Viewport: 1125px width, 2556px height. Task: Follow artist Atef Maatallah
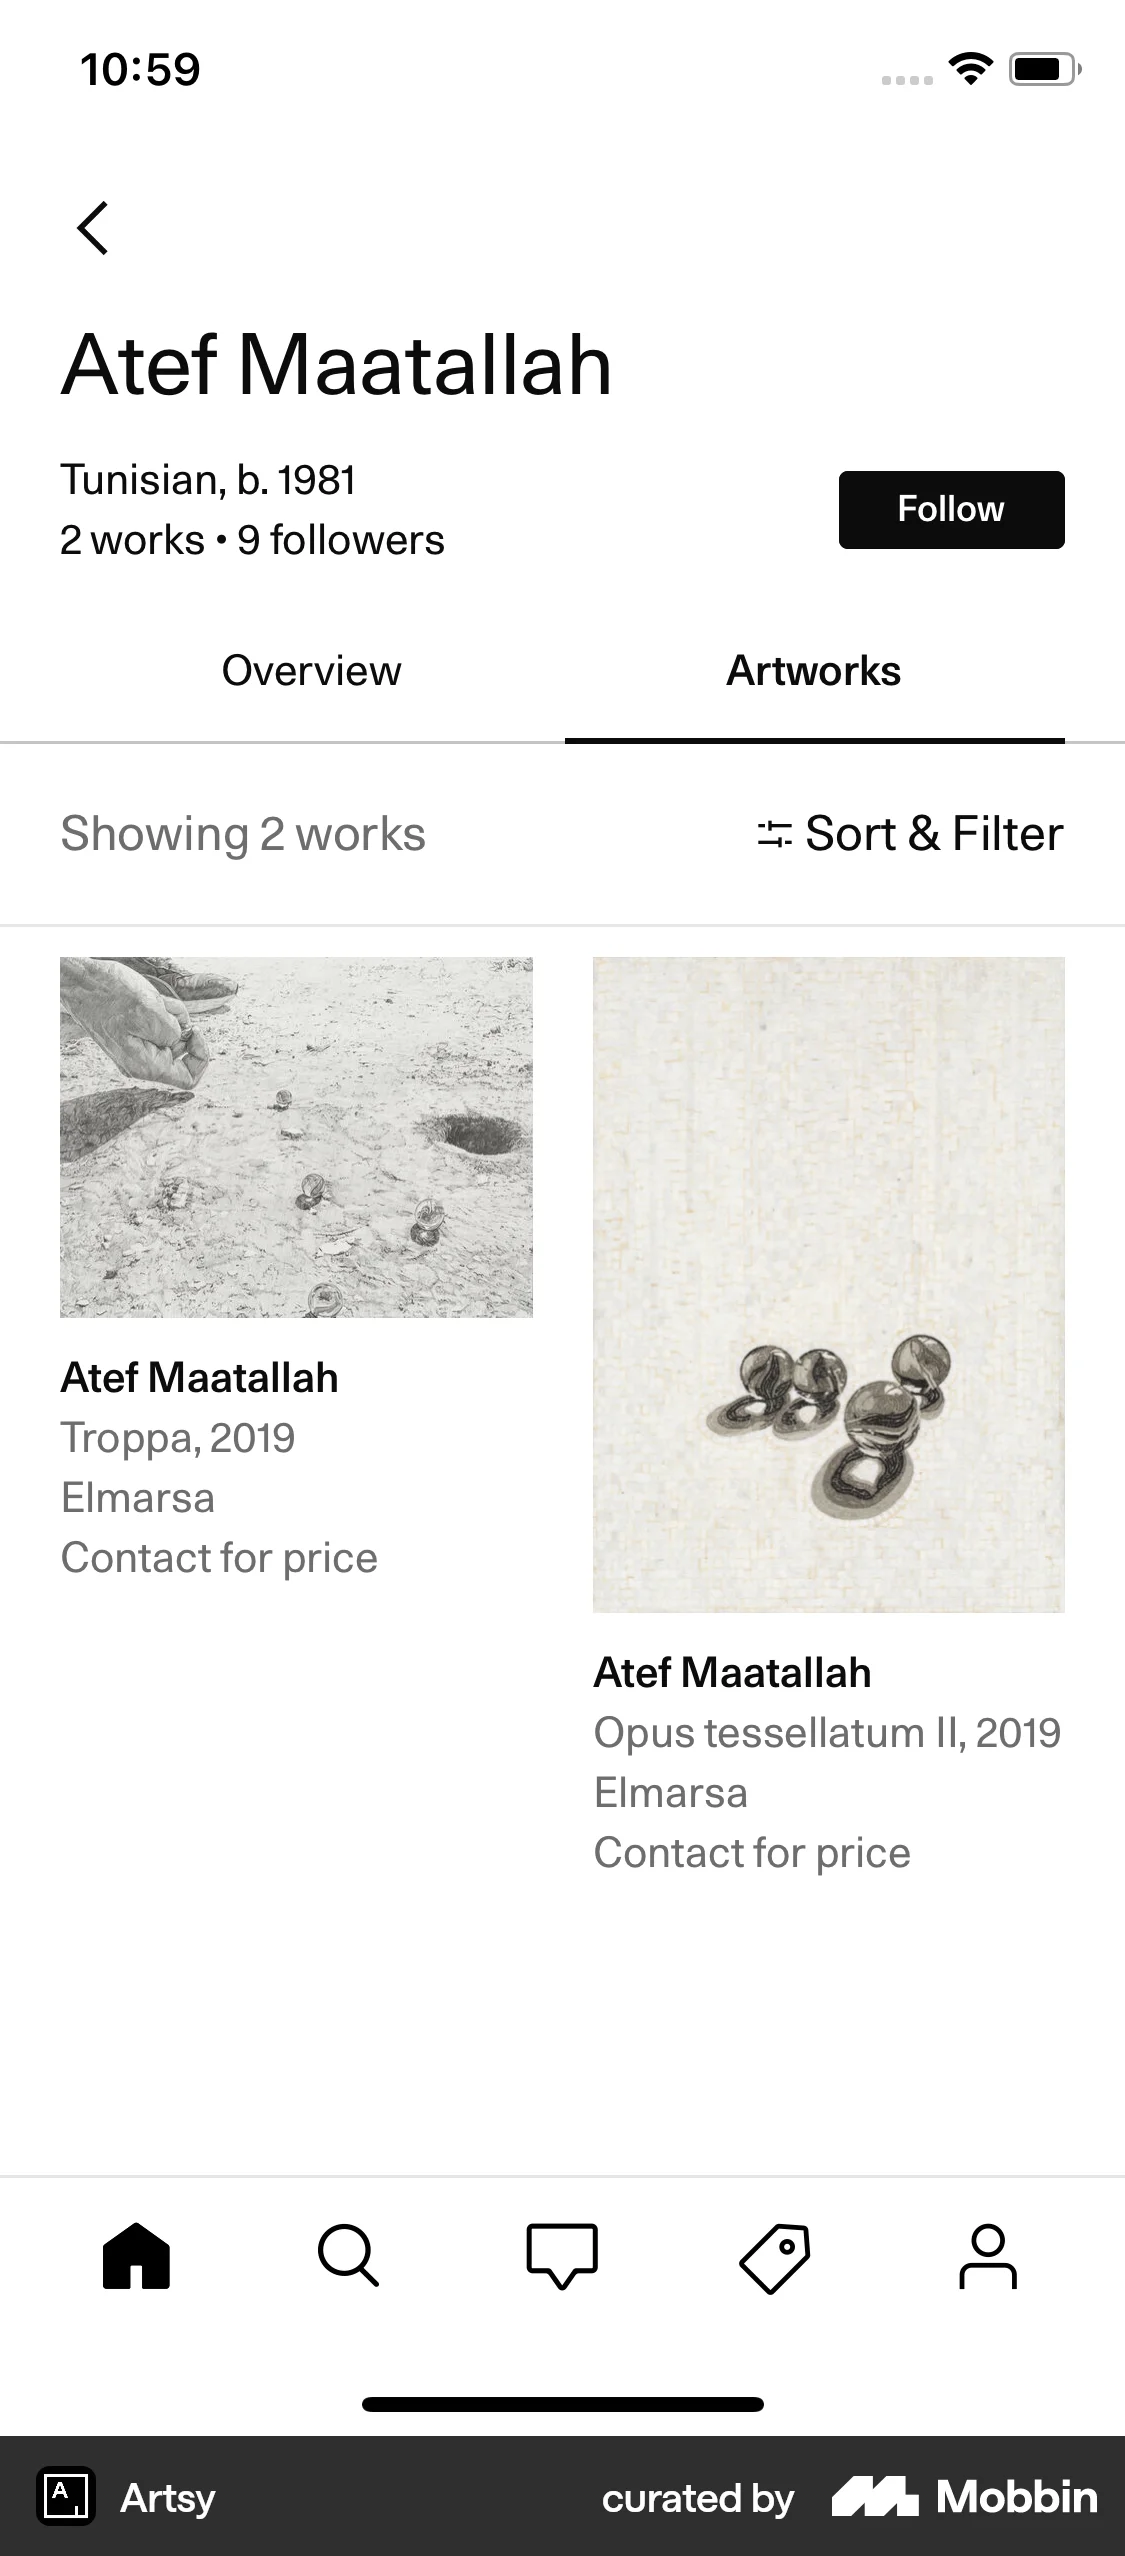click(x=951, y=509)
